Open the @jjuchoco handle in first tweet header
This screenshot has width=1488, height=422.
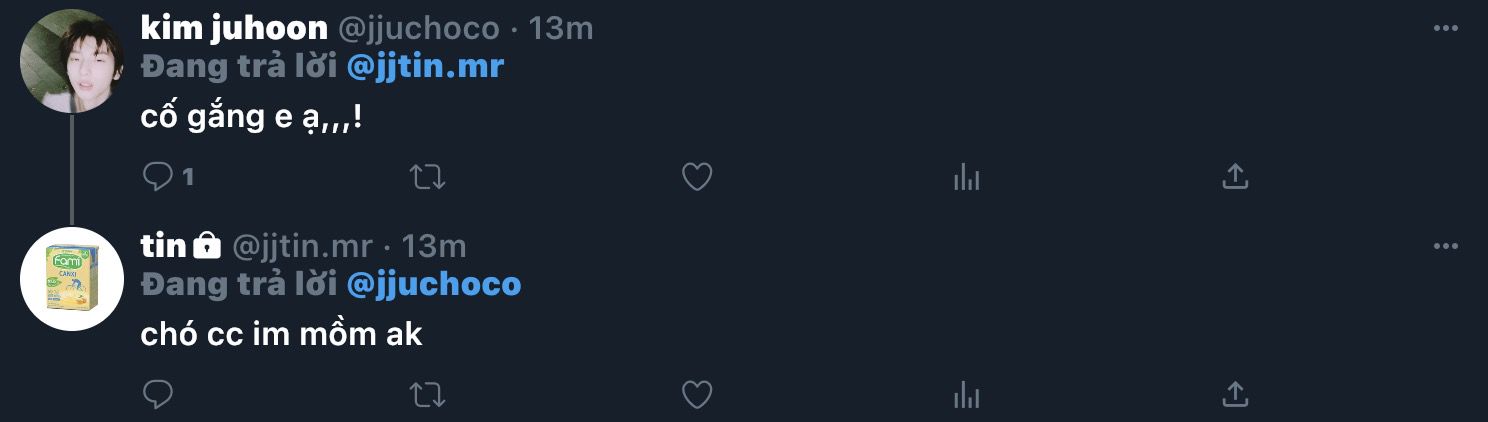coord(419,29)
